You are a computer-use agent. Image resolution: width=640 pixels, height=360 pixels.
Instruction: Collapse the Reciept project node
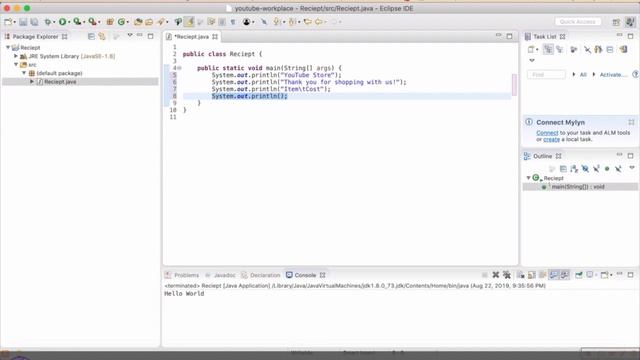8,47
